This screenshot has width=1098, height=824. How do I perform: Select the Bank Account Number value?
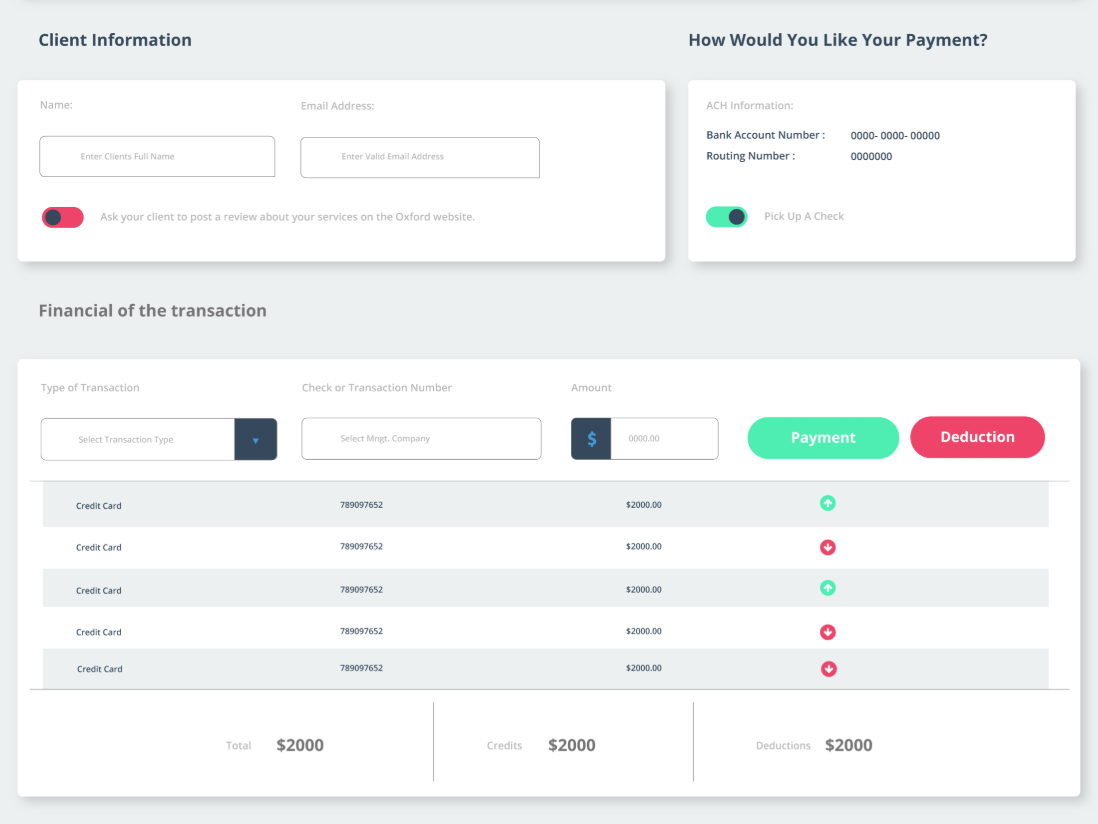(x=895, y=136)
